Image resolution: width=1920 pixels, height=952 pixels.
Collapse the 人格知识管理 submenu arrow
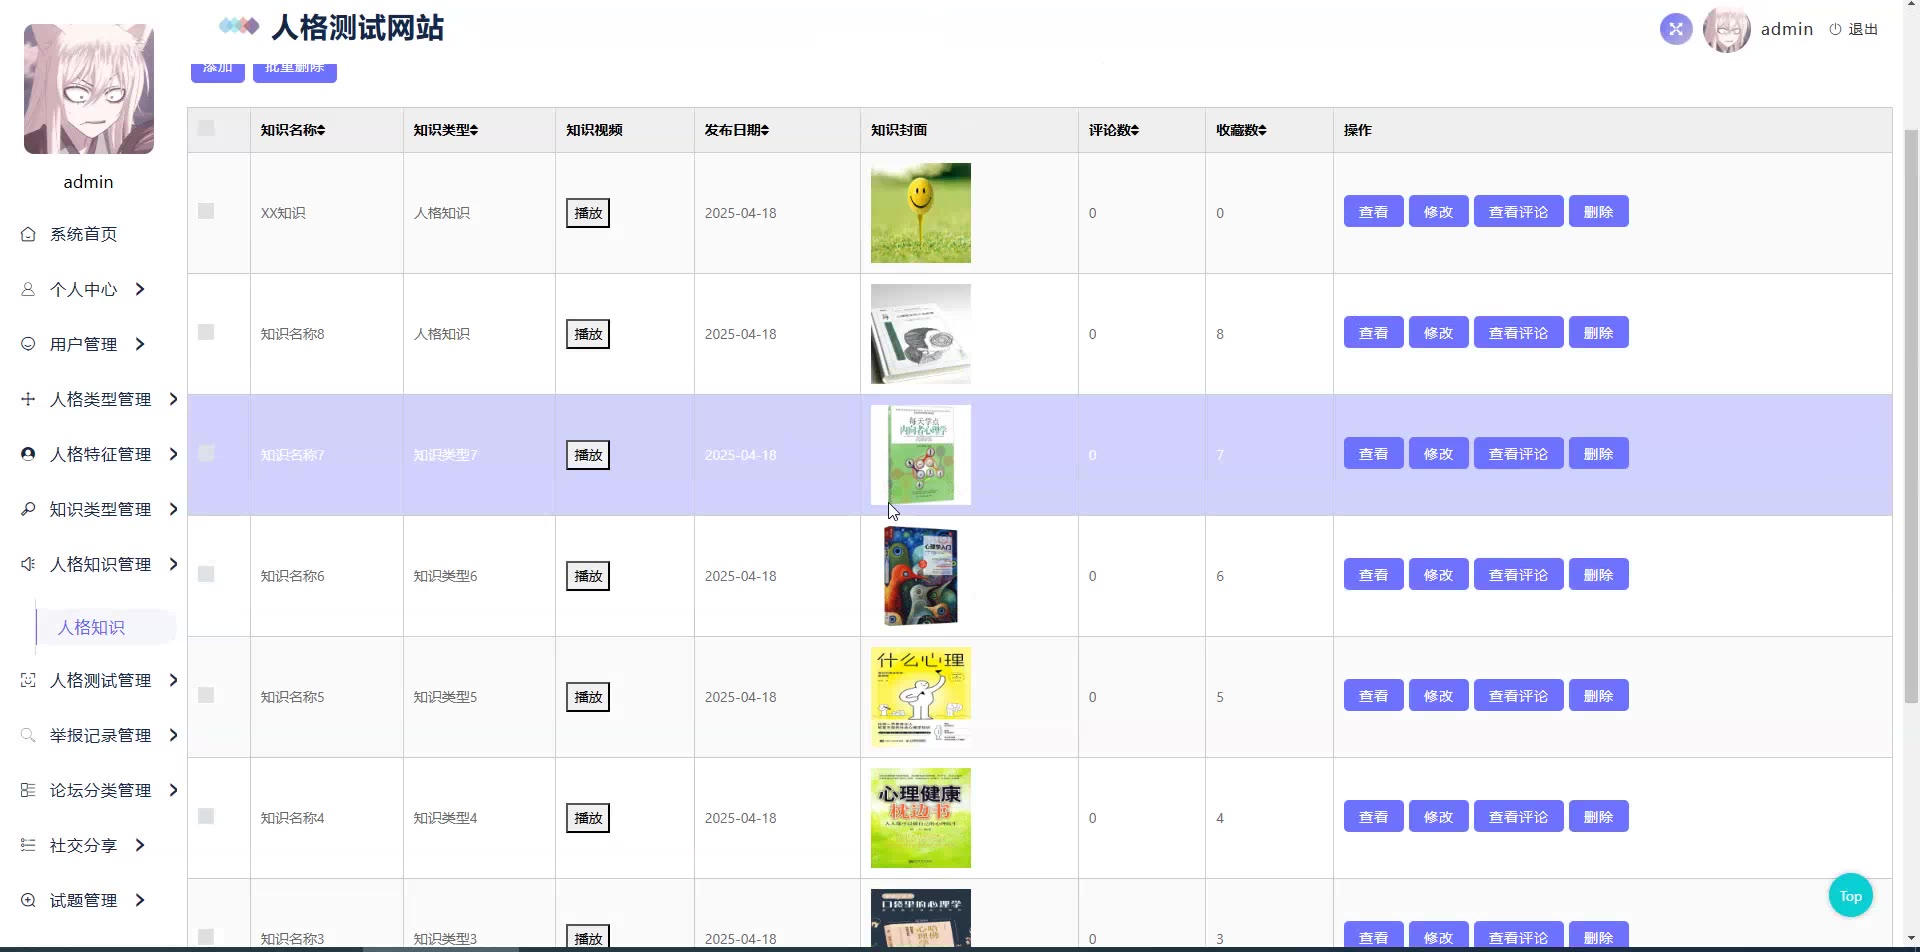(173, 564)
